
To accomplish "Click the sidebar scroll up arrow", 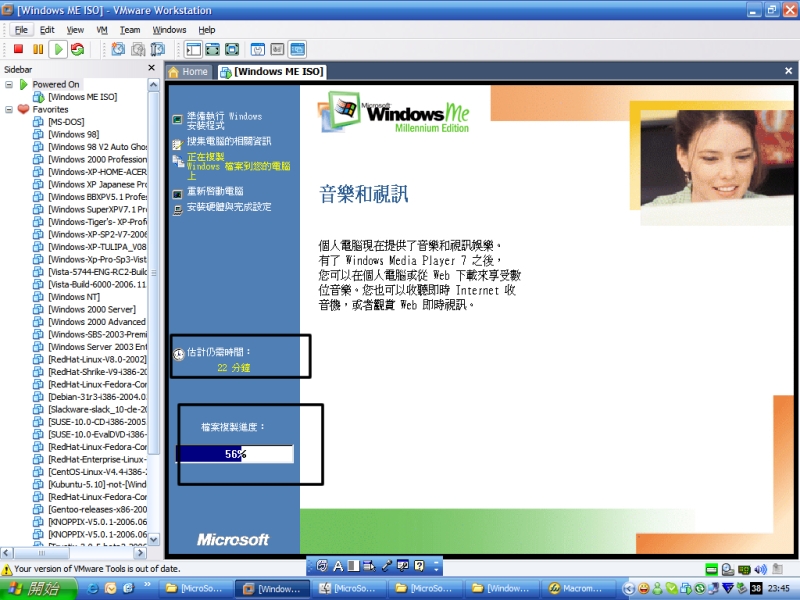I will [x=154, y=84].
